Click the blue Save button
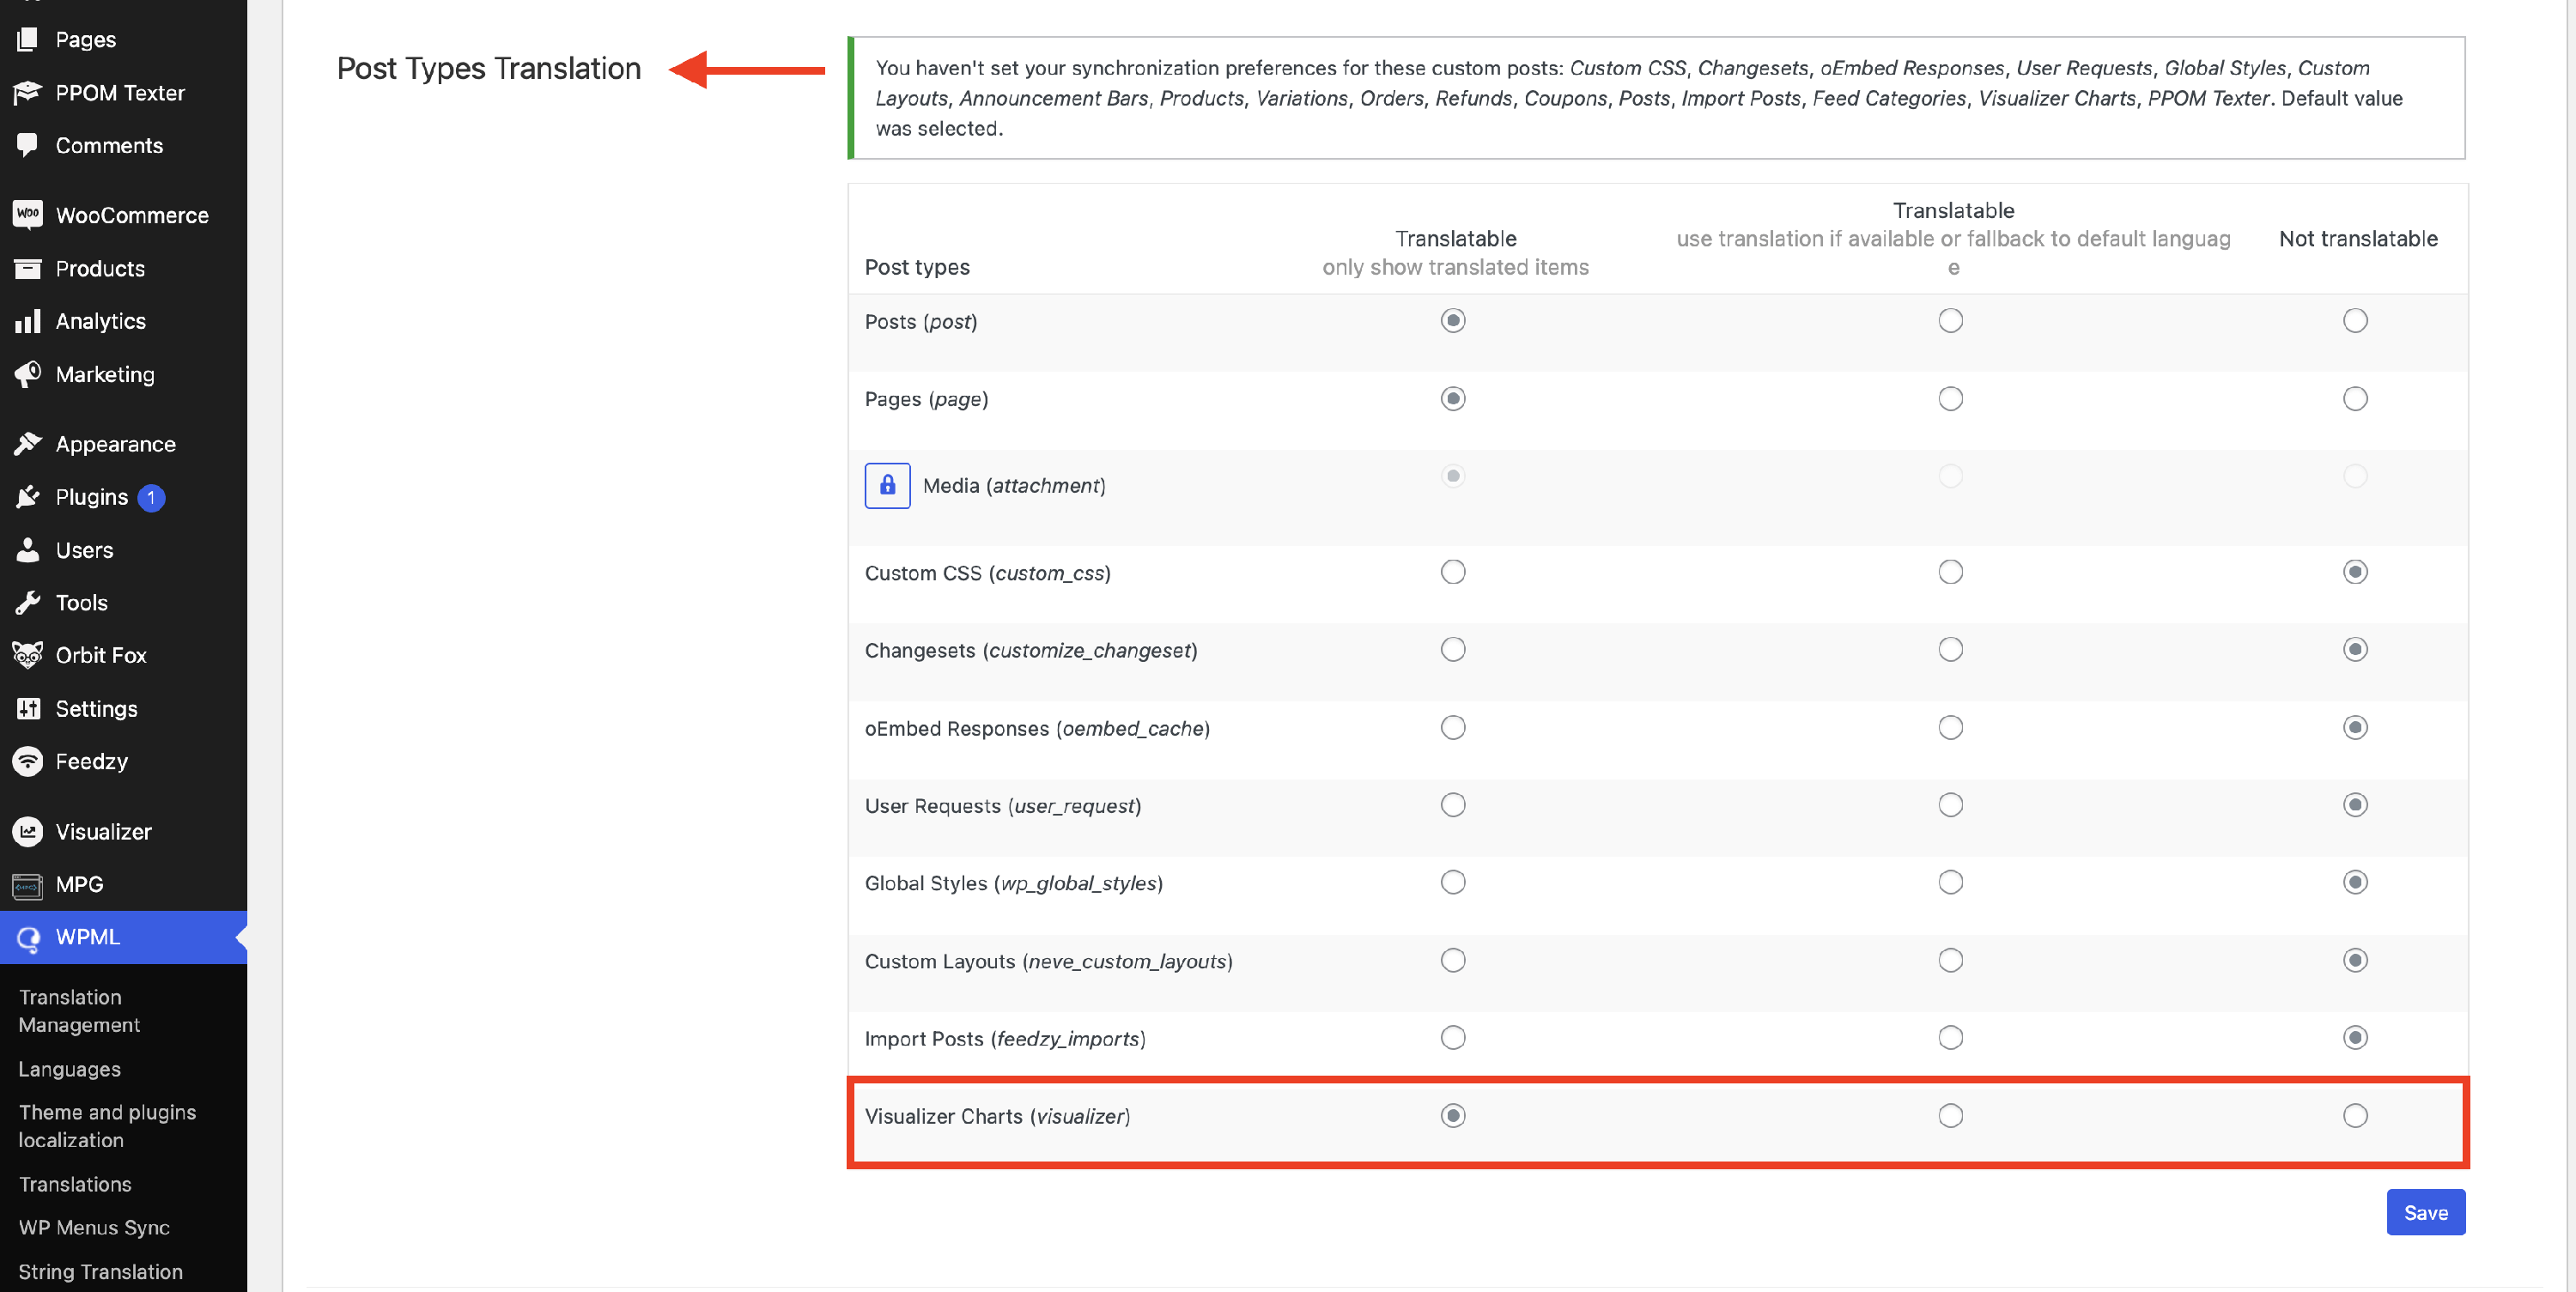 click(2425, 1212)
